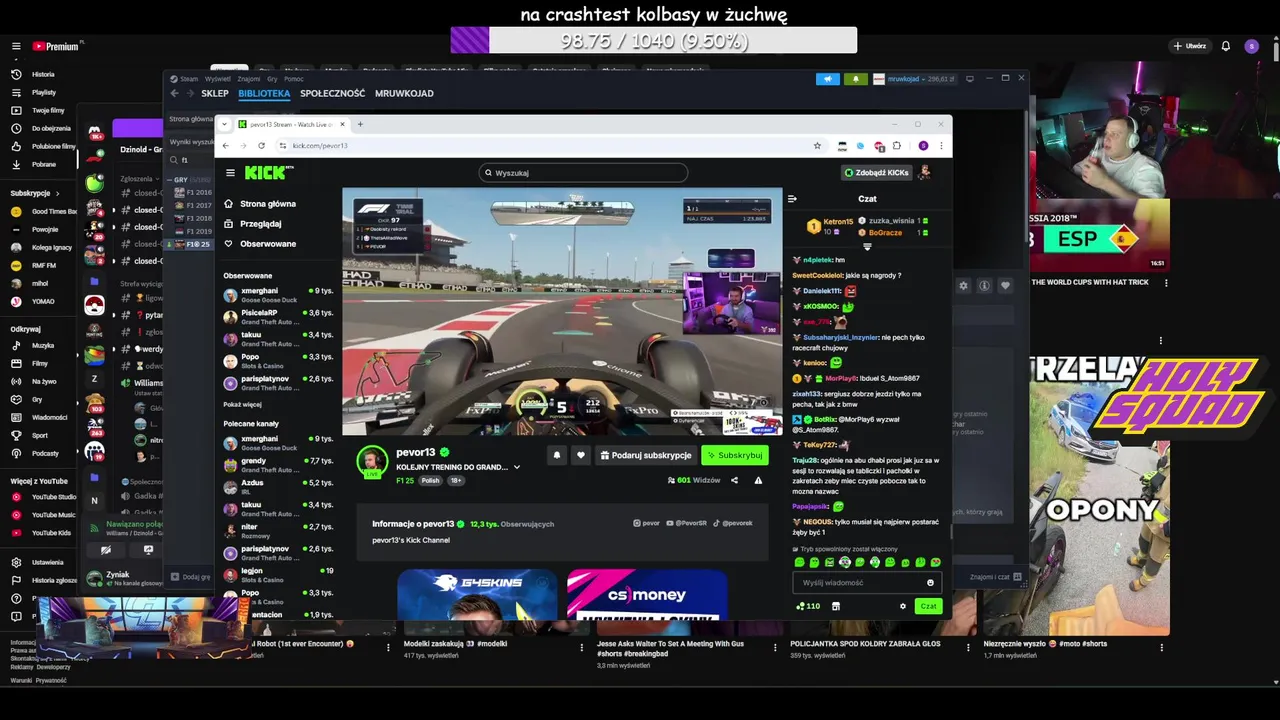The height and width of the screenshot is (720, 1280).
Task: Open chat settings gear
Action: click(903, 606)
